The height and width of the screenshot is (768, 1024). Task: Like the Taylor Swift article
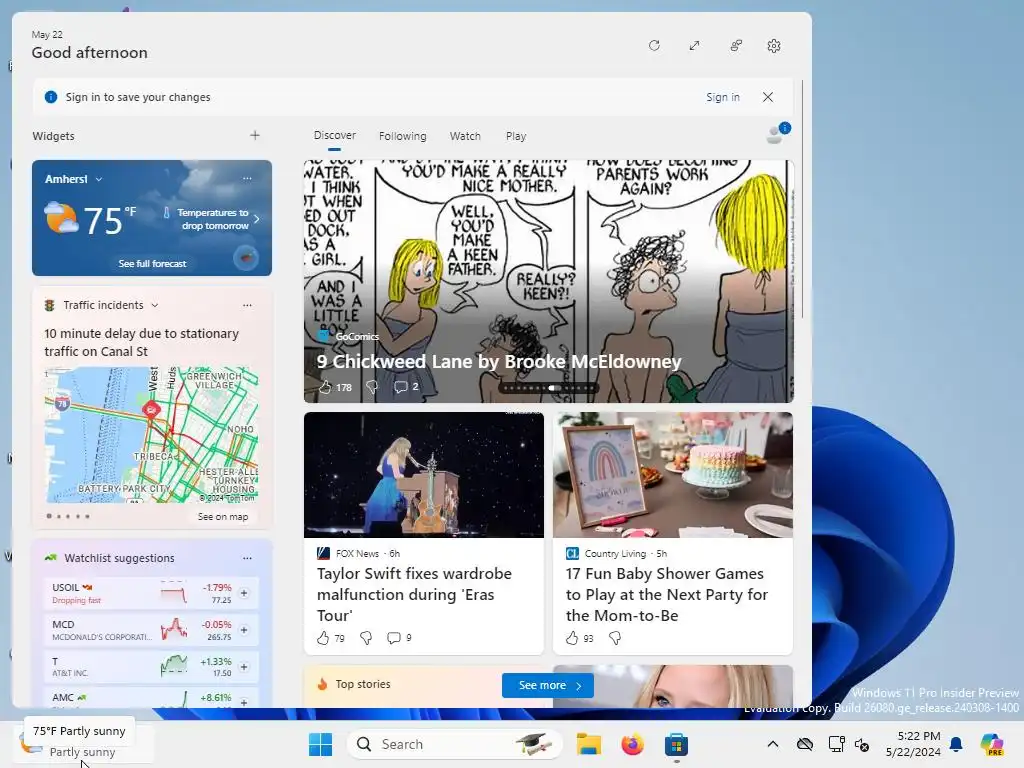pos(323,638)
